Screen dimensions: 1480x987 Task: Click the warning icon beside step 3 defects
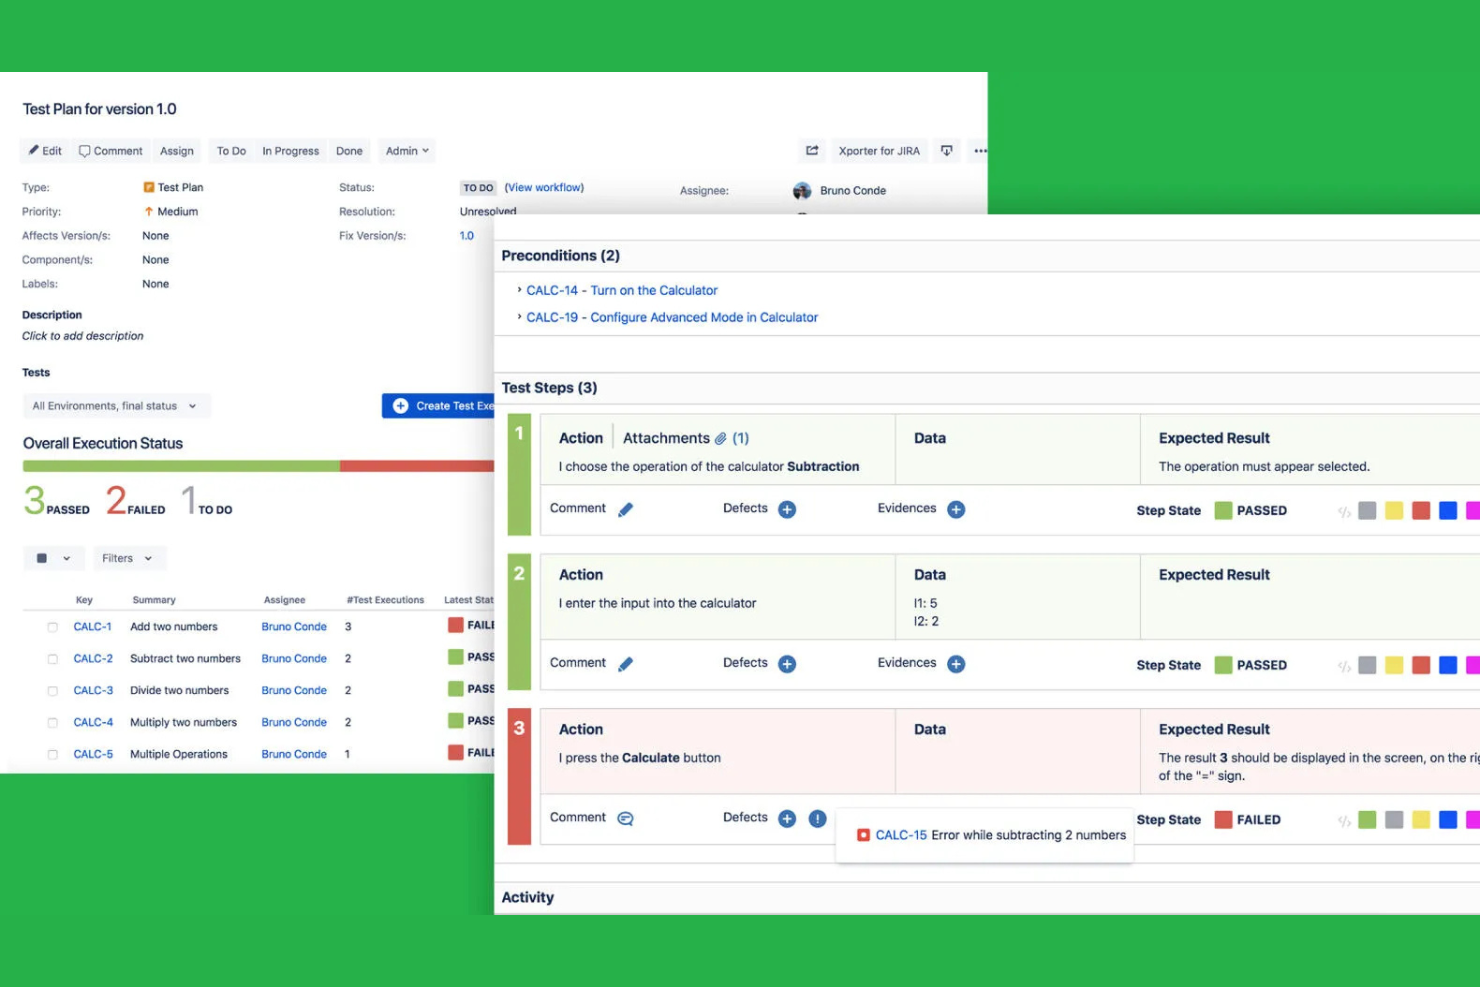[x=817, y=818]
